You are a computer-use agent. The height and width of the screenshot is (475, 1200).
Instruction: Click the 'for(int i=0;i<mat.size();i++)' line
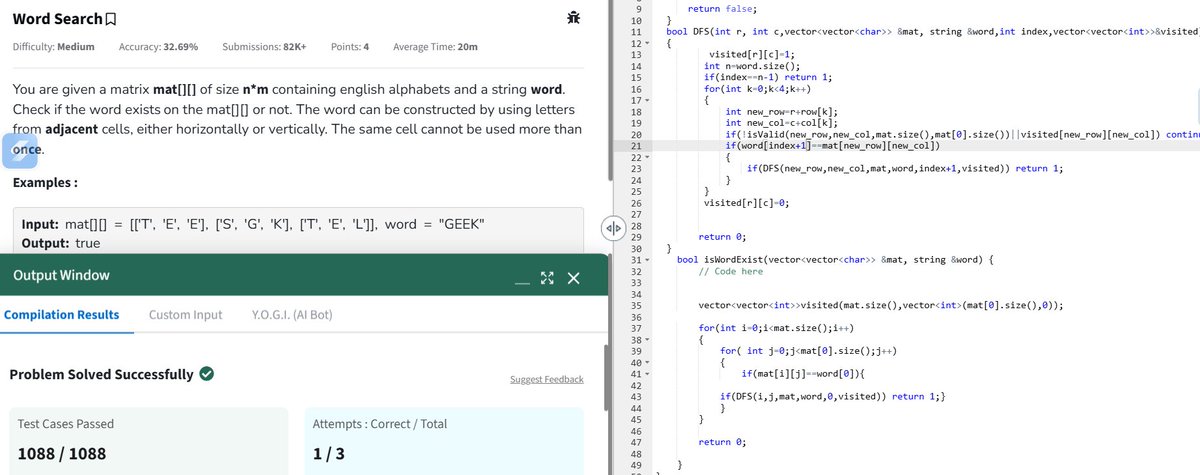point(776,328)
